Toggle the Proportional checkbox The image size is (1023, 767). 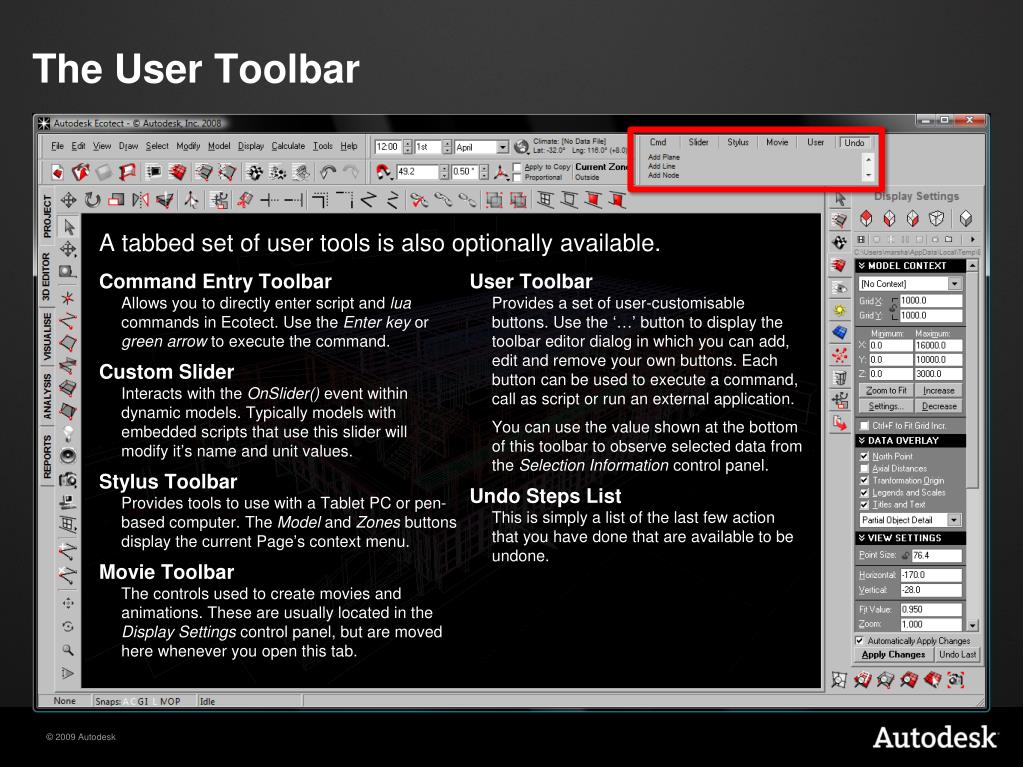[517, 177]
